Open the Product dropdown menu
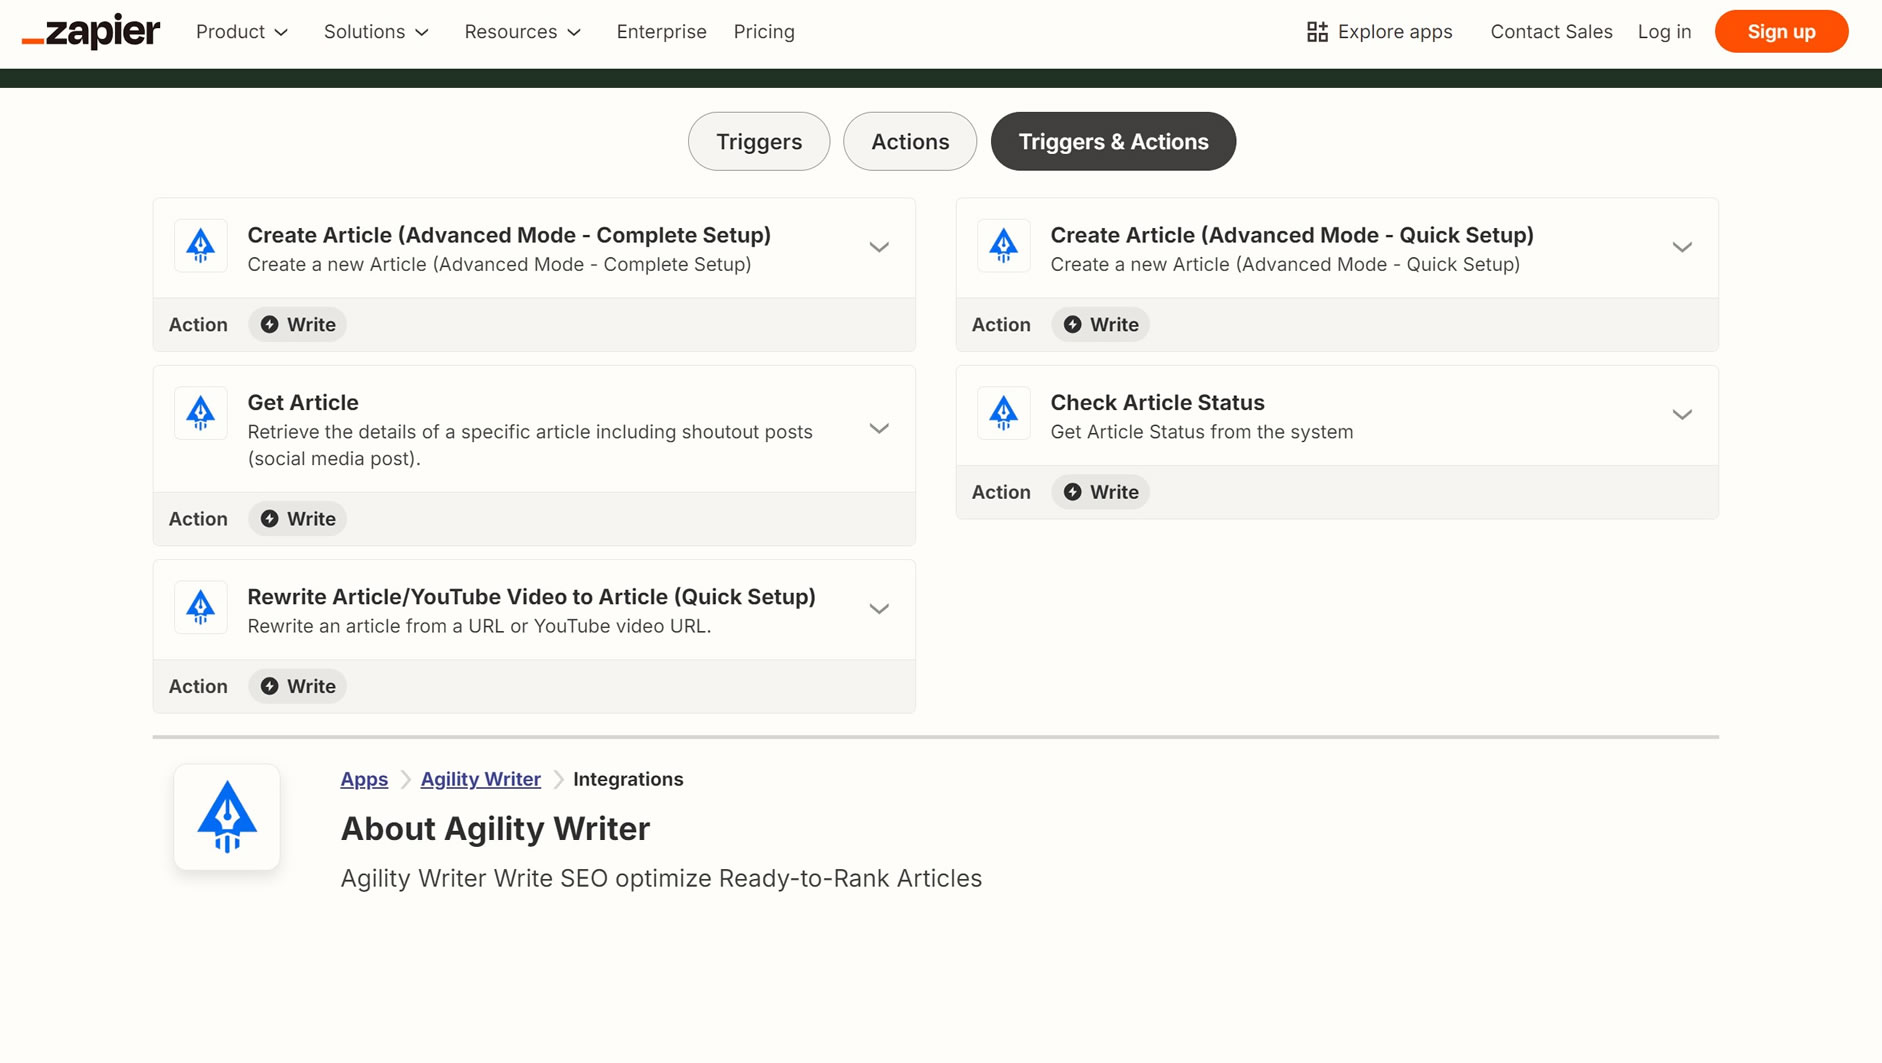1882x1063 pixels. [x=242, y=32]
